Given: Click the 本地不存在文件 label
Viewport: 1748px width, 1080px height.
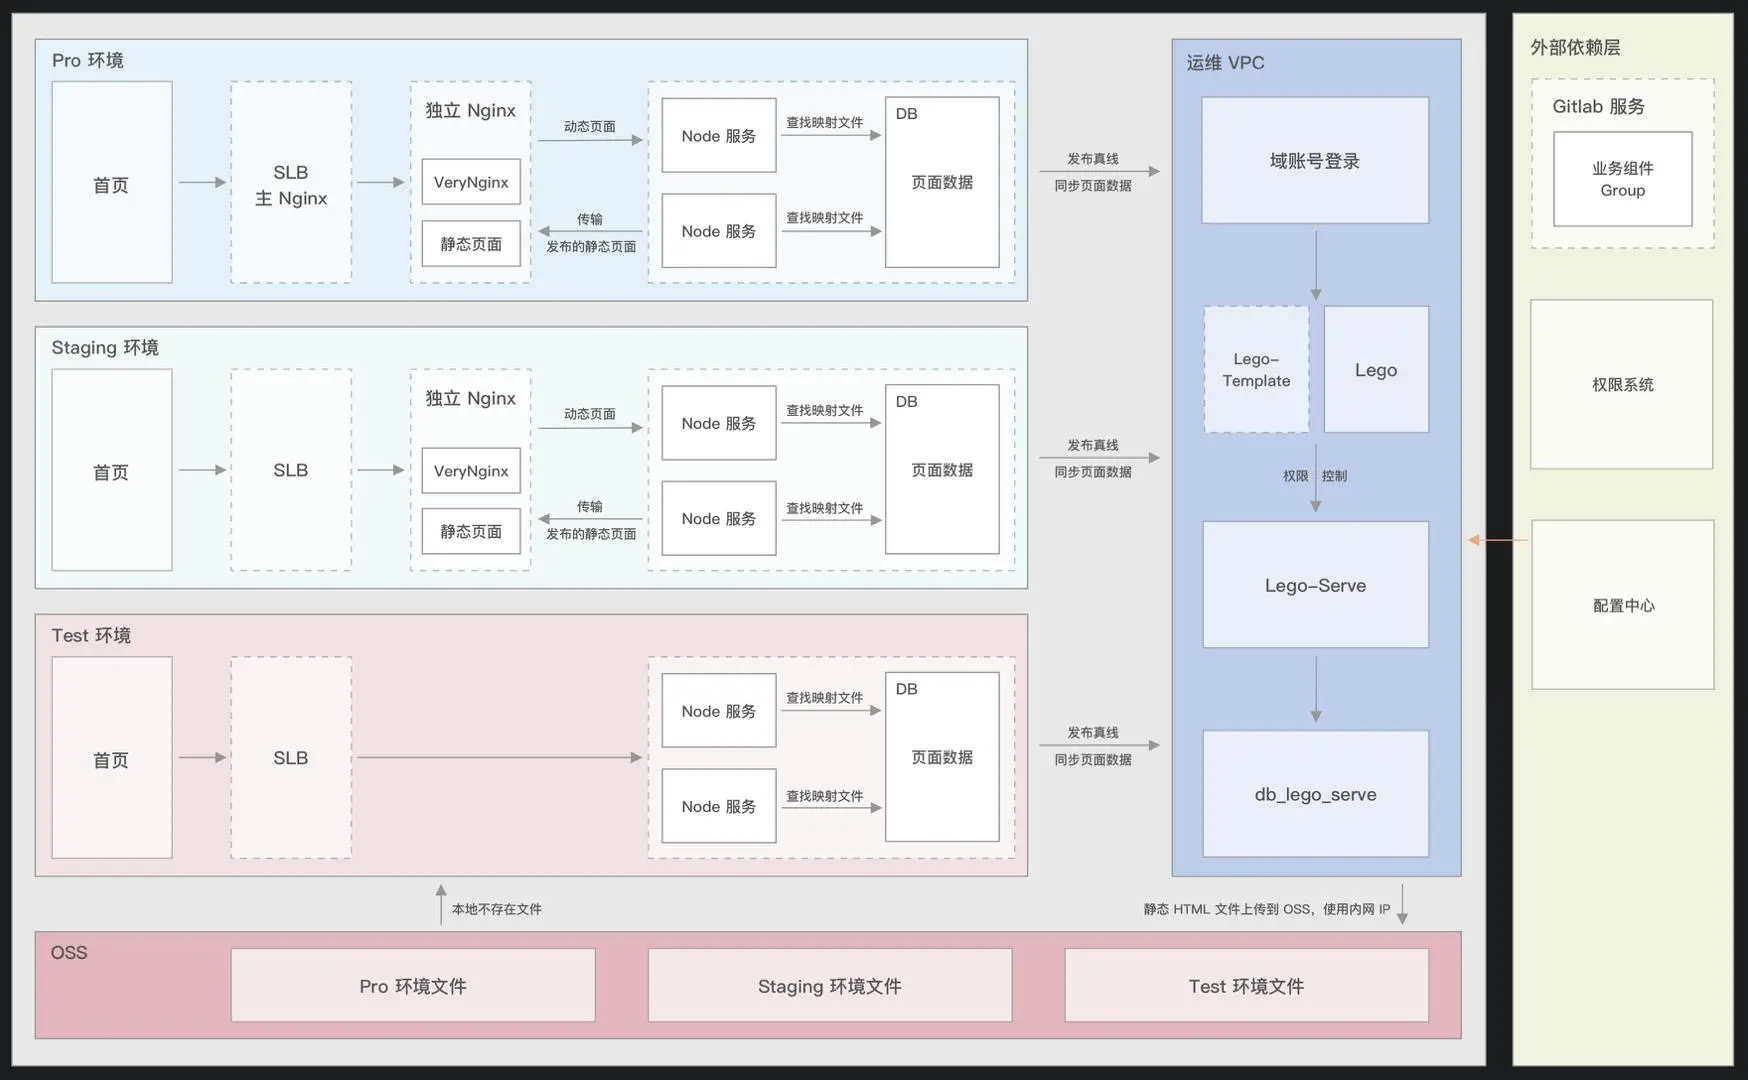Looking at the screenshot, I should (497, 909).
